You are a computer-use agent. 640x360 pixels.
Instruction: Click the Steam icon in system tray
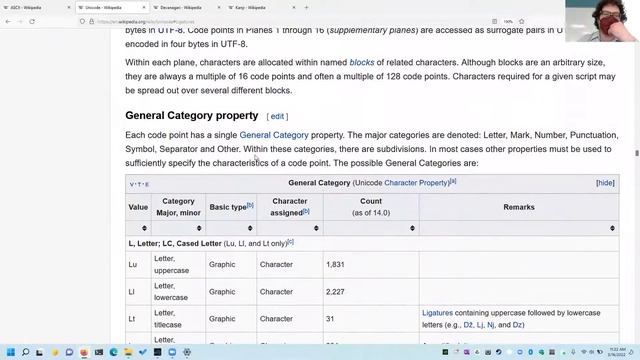[499, 352]
